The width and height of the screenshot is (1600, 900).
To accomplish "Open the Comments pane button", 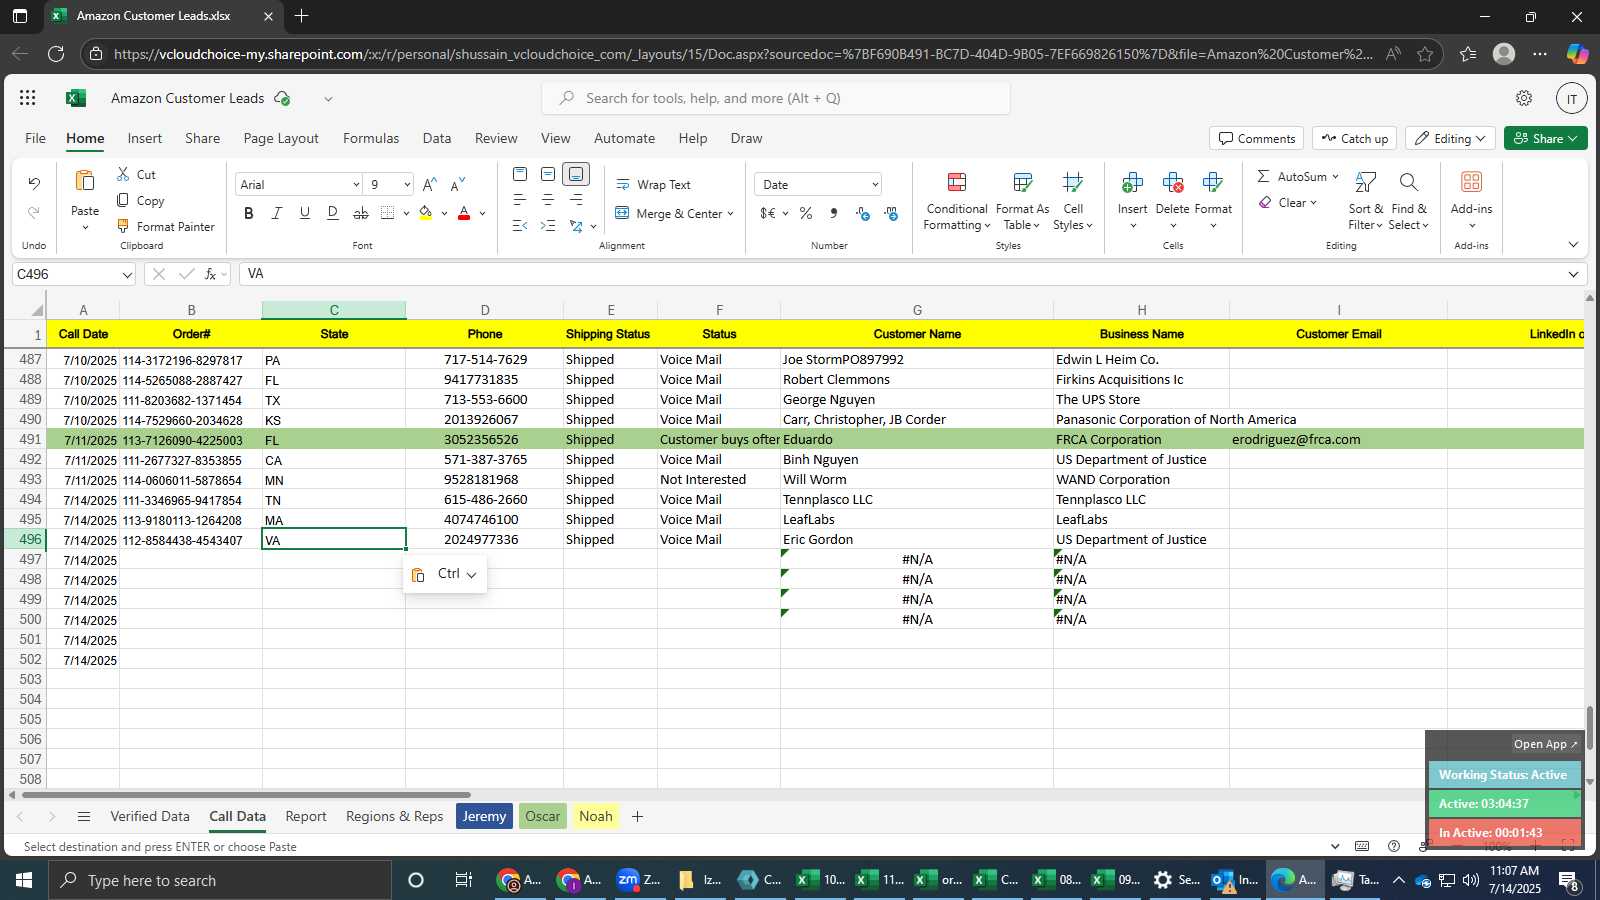I will point(1256,138).
